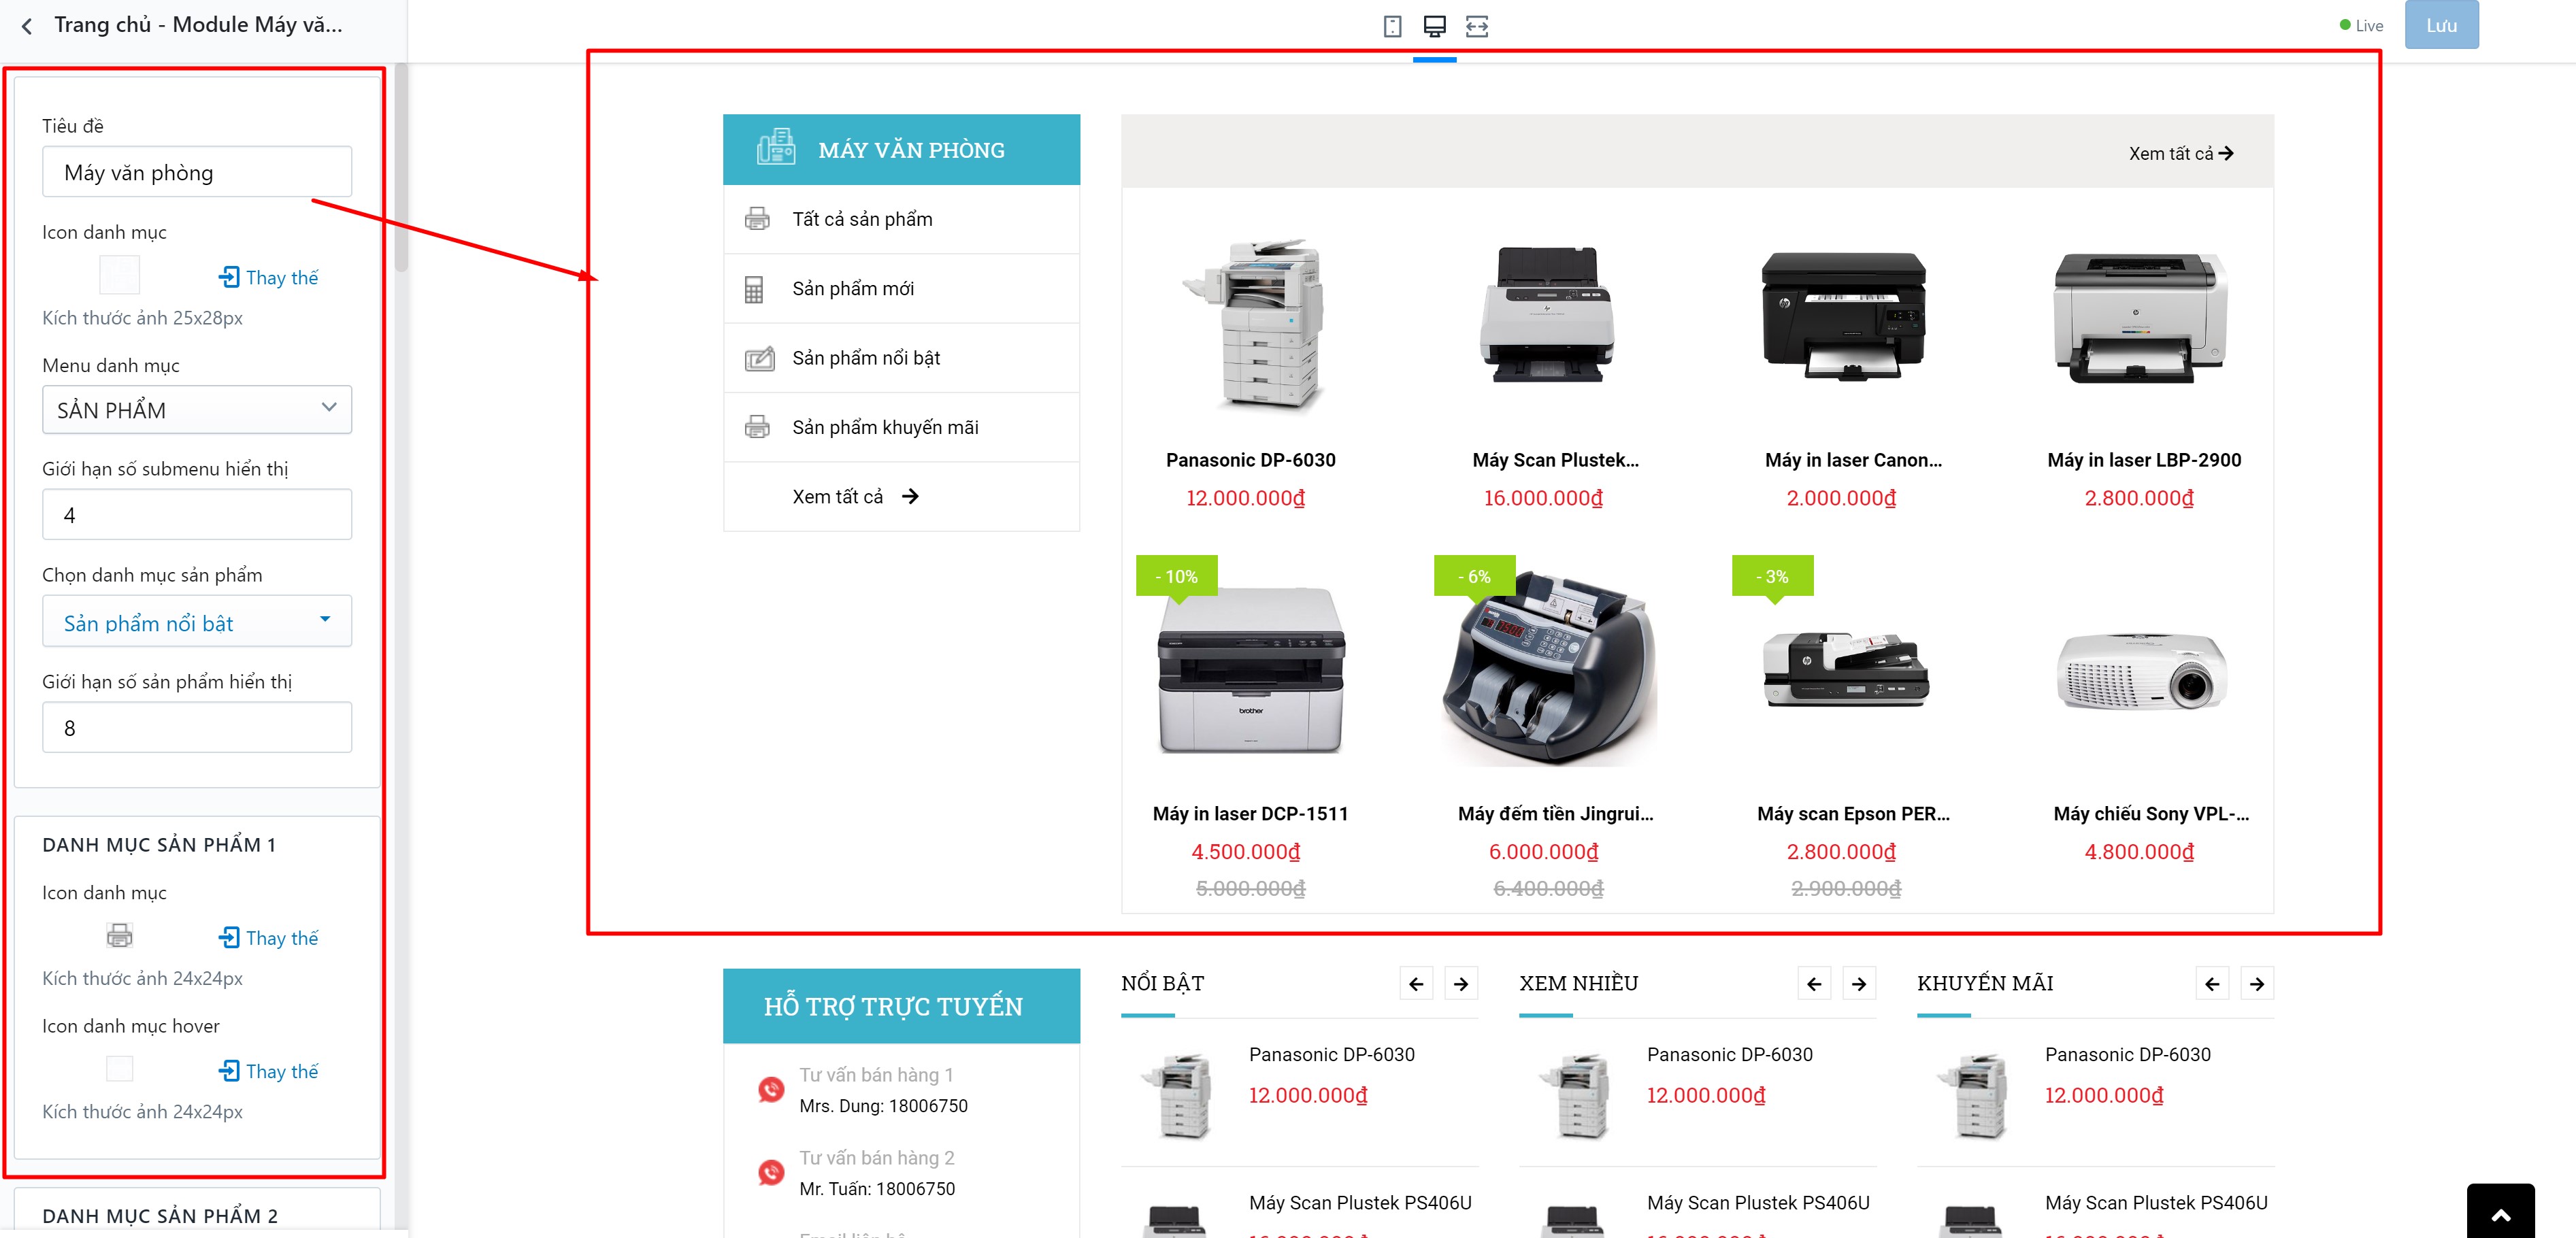
Task: Click the printer icon beside Tất cả sản phẩm
Action: click(757, 219)
